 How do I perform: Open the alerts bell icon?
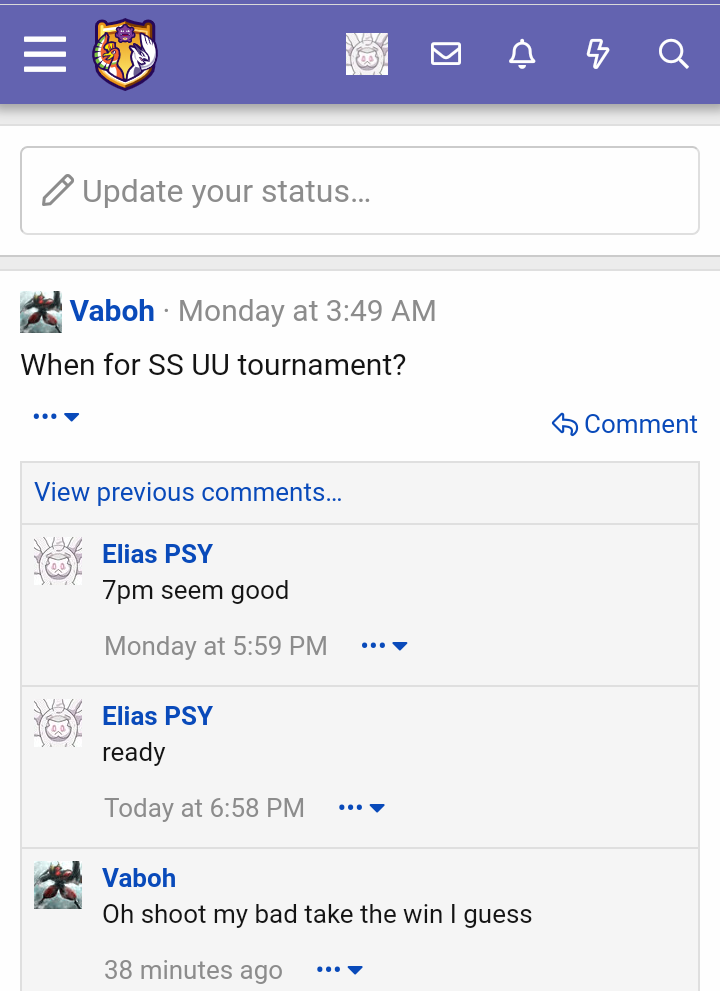point(522,54)
